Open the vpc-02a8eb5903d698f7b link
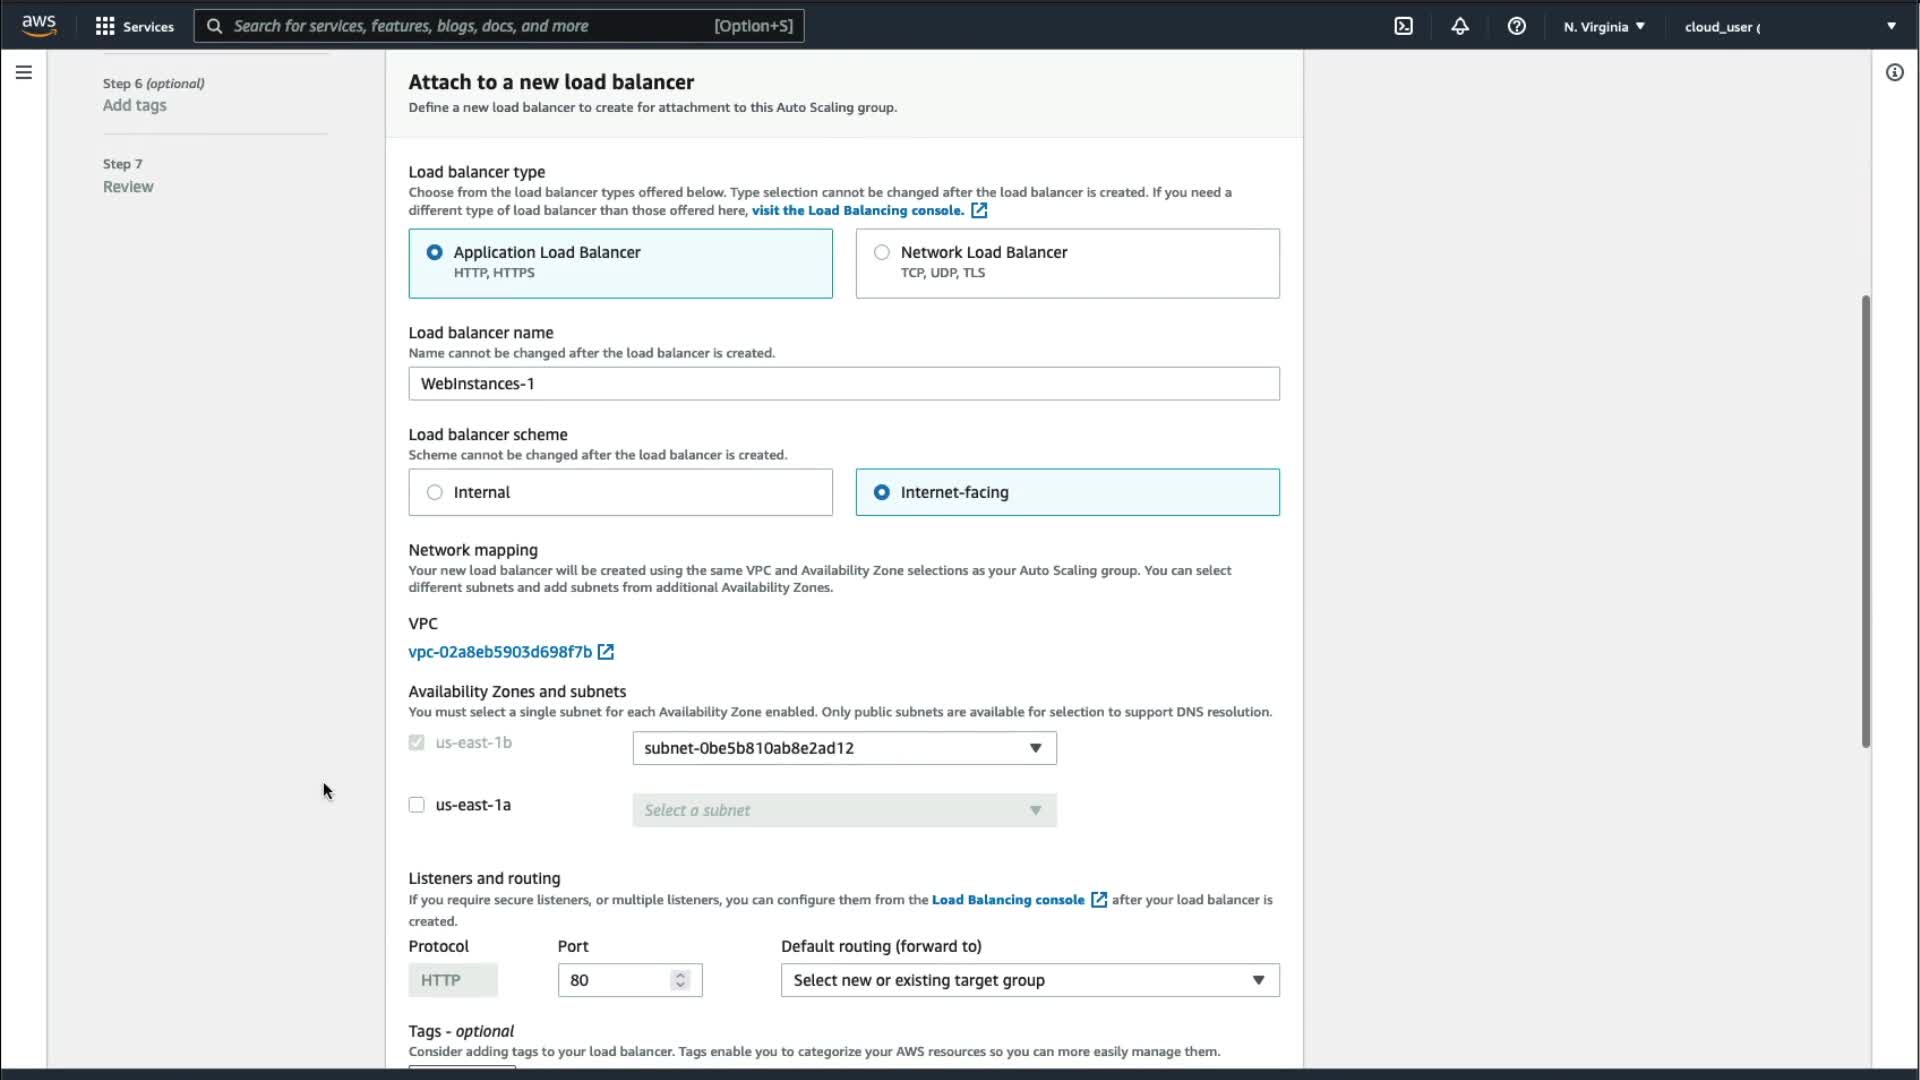Image resolution: width=1920 pixels, height=1080 pixels. (500, 652)
